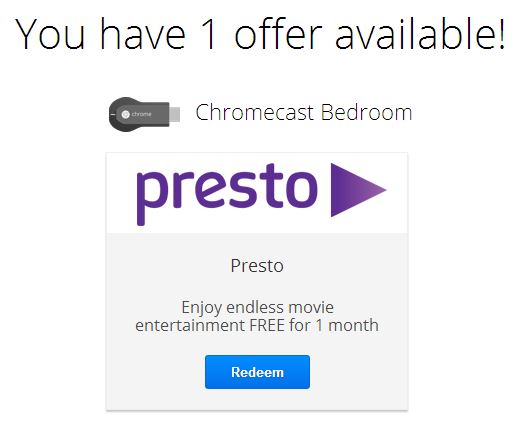Click the Chromecast dongle device image
The image size is (529, 434).
pos(144,114)
